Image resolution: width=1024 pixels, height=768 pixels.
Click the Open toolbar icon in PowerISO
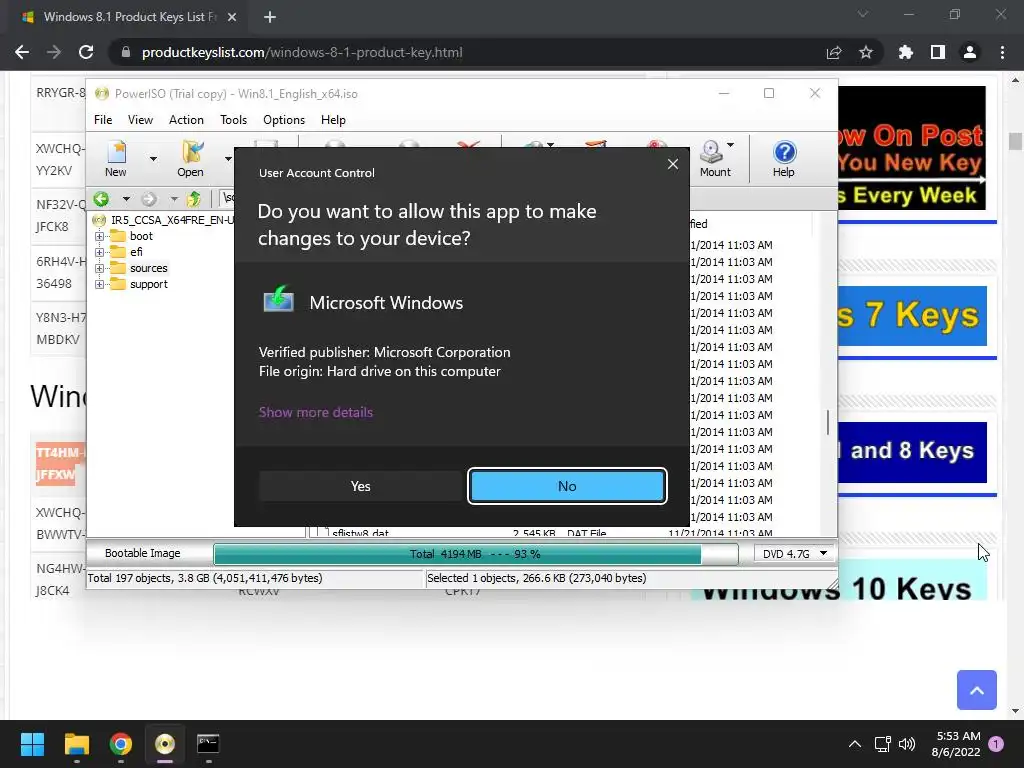tap(191, 159)
